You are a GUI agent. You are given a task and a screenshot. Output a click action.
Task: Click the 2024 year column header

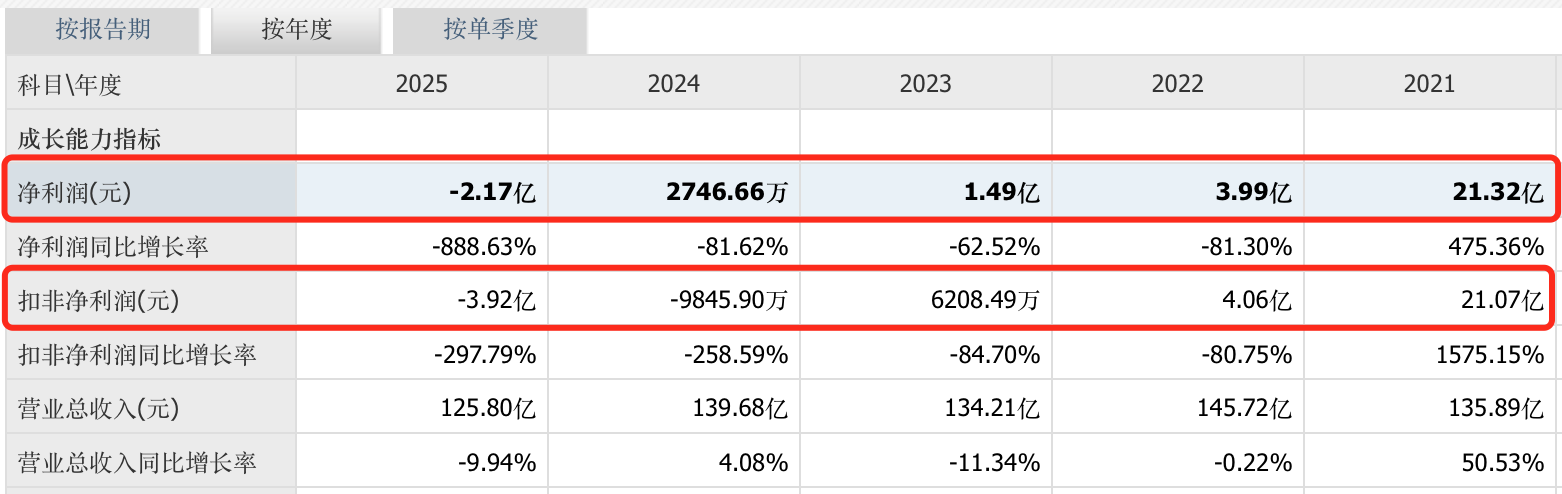(674, 84)
